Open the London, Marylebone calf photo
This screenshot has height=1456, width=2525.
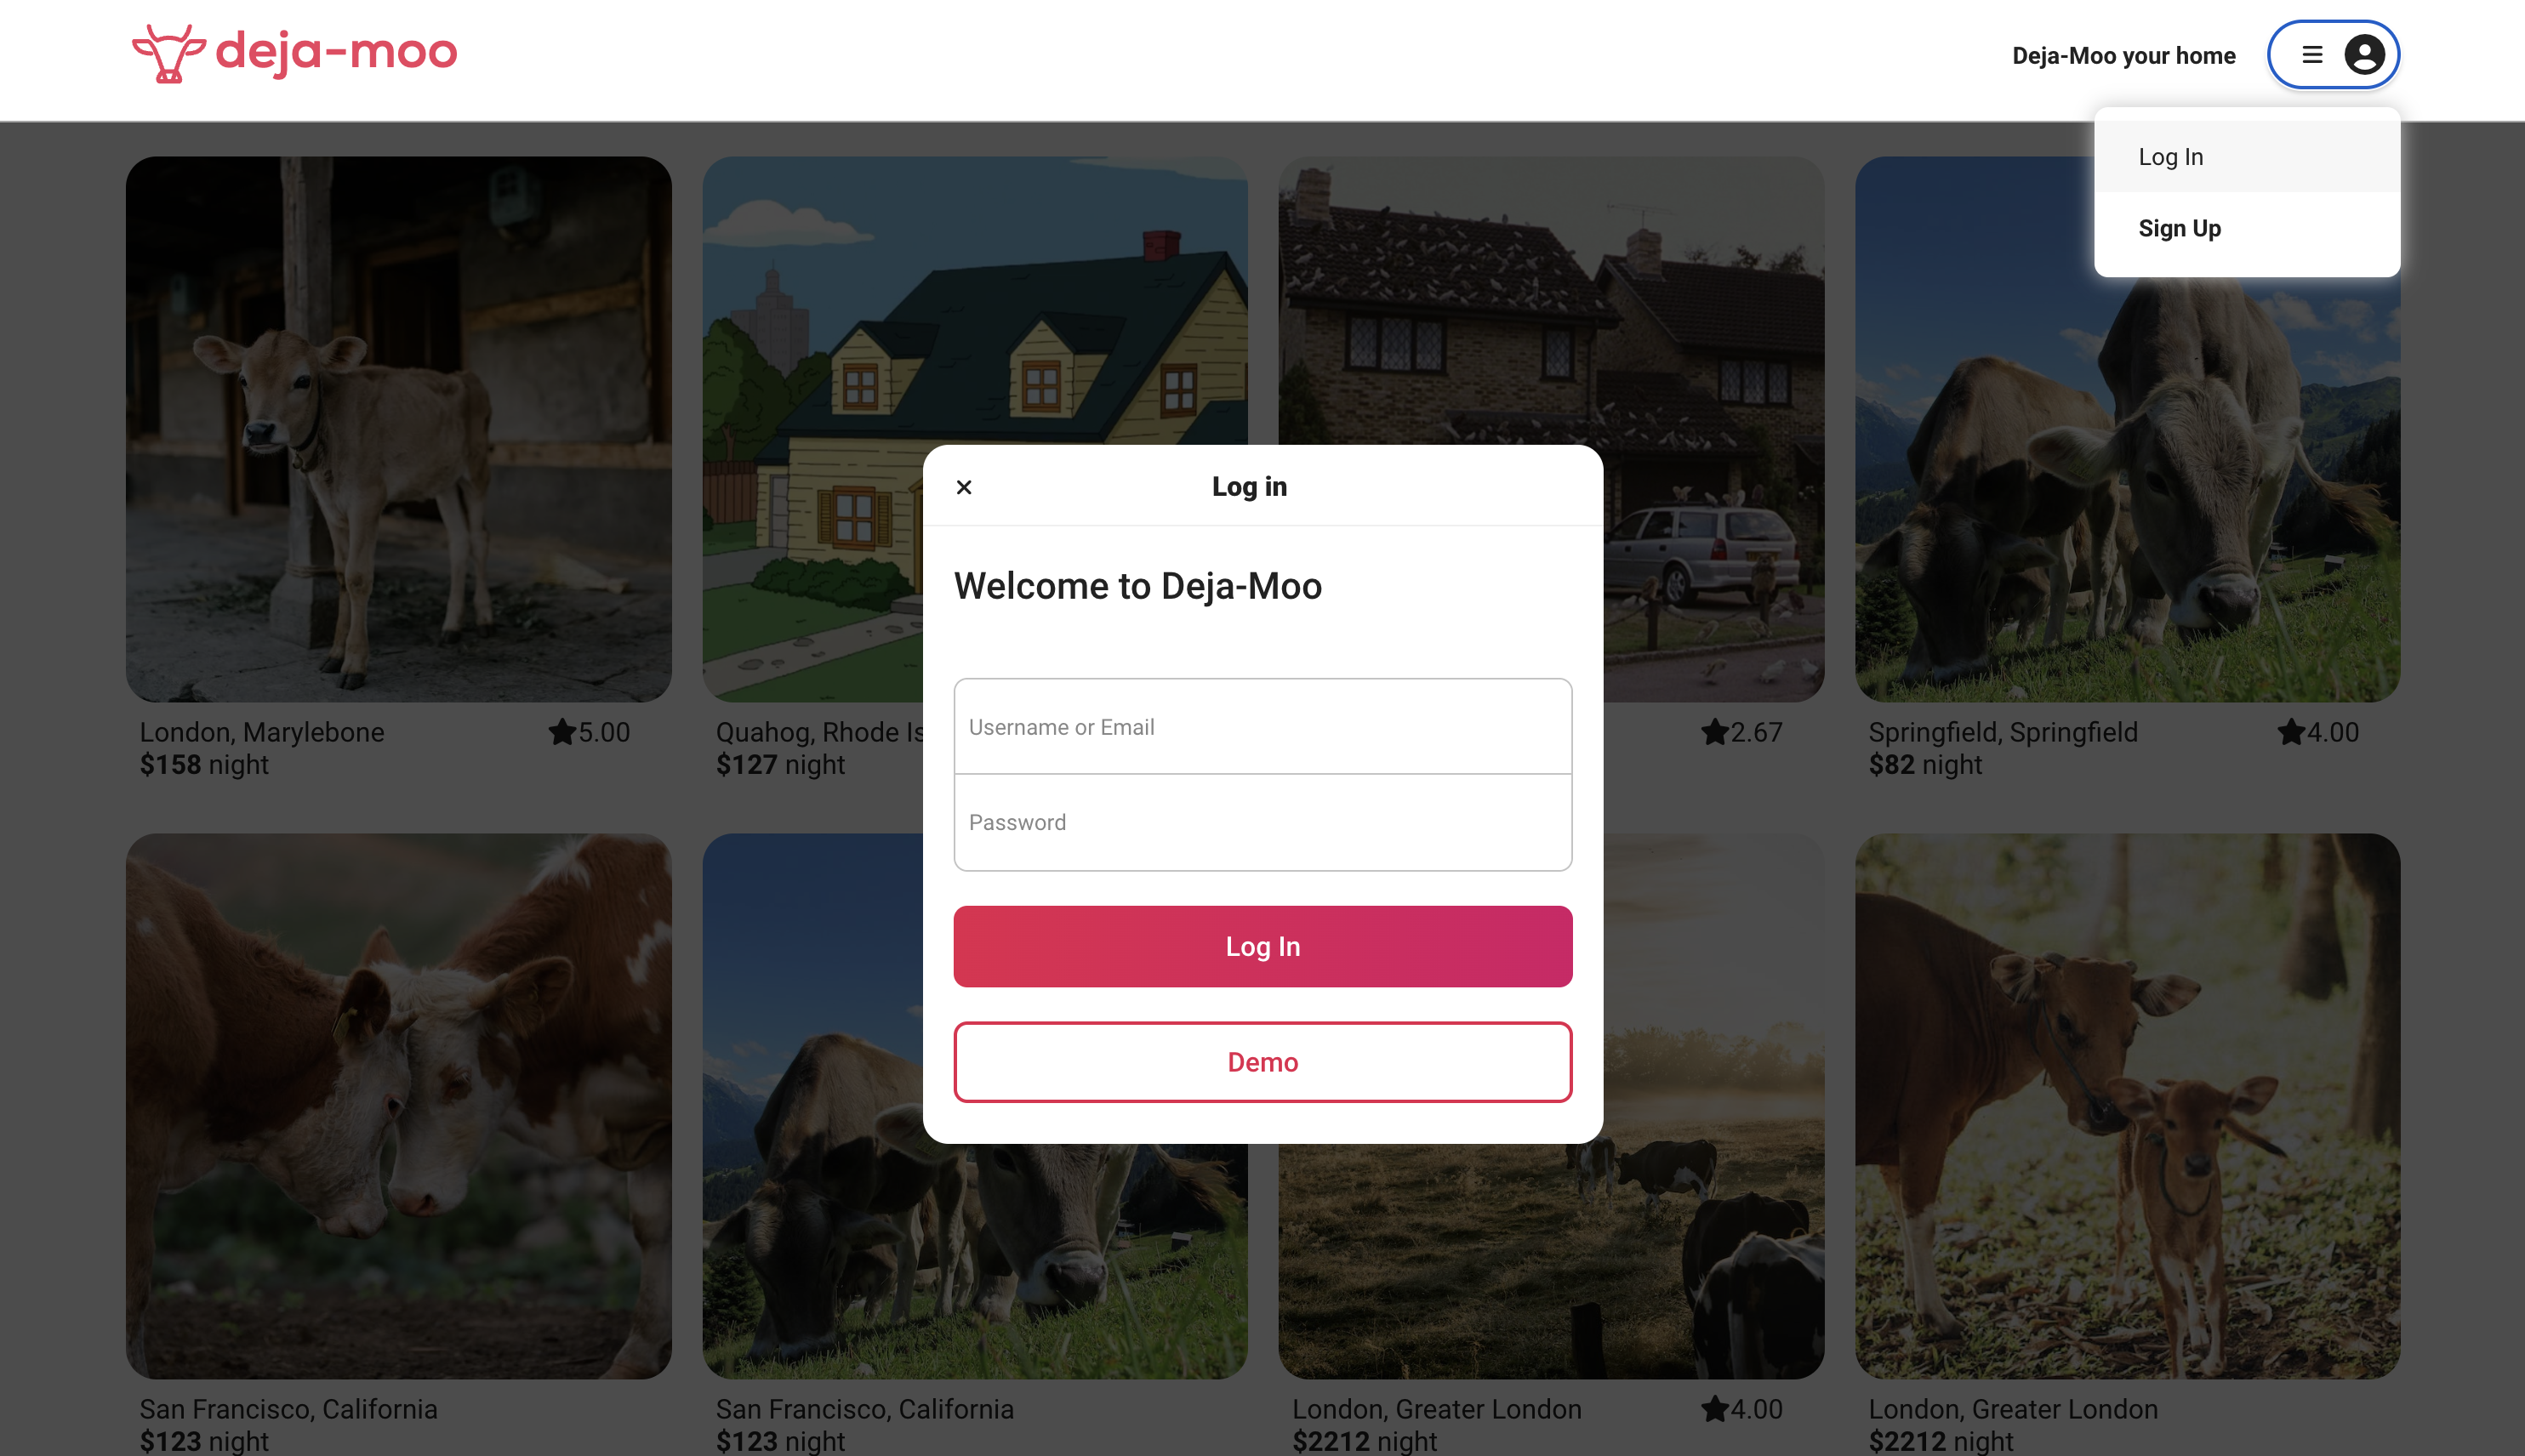pos(399,429)
